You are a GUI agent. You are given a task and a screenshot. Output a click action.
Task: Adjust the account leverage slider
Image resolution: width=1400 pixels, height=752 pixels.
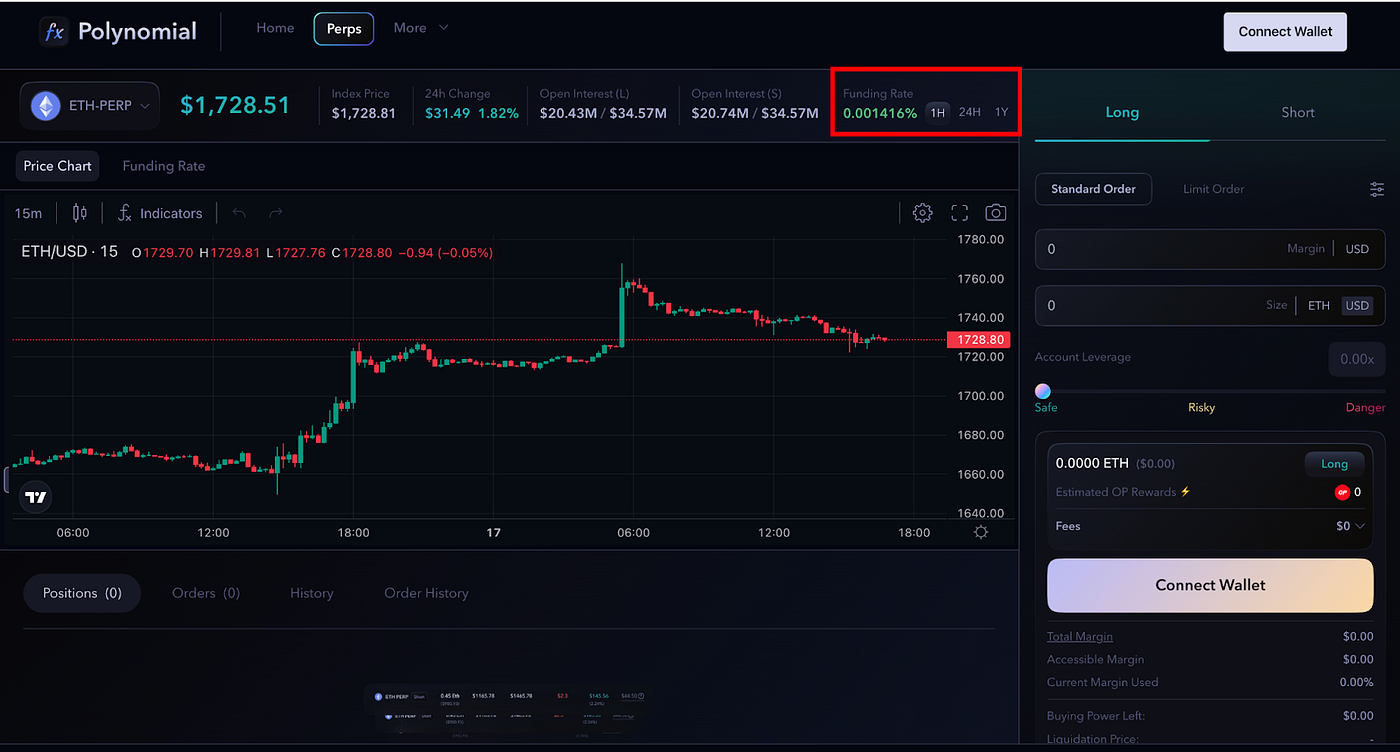click(1043, 391)
